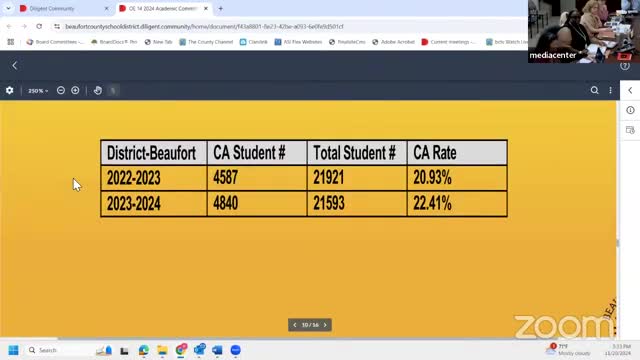Image resolution: width=640 pixels, height=360 pixels.
Task: Go back using the document back arrow
Action: point(15,65)
